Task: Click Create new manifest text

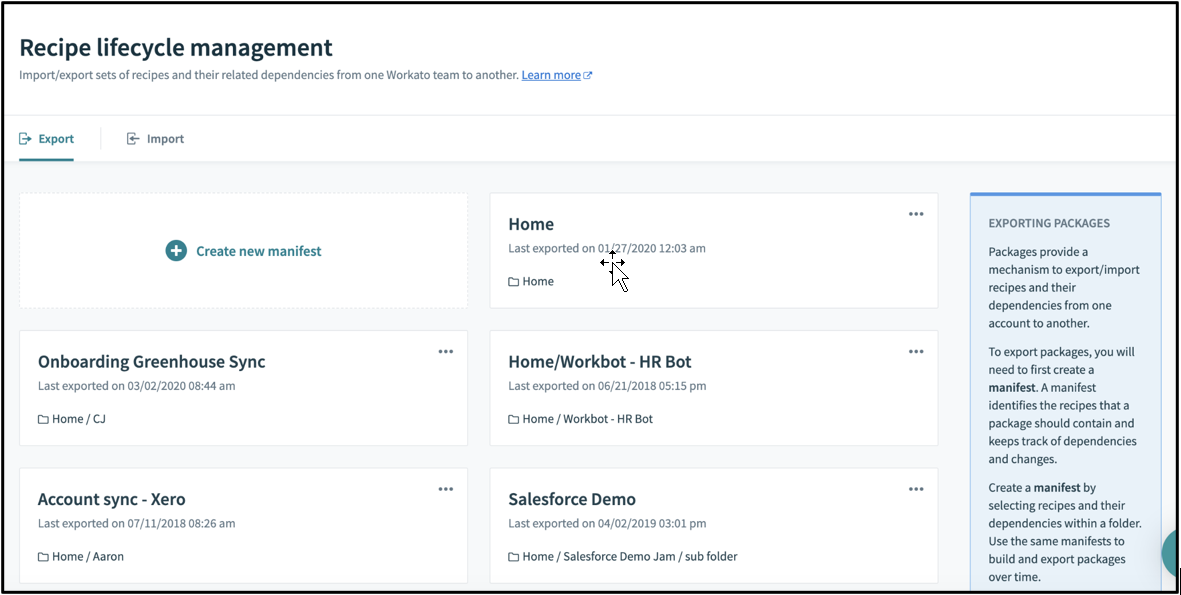Action: [x=258, y=252]
